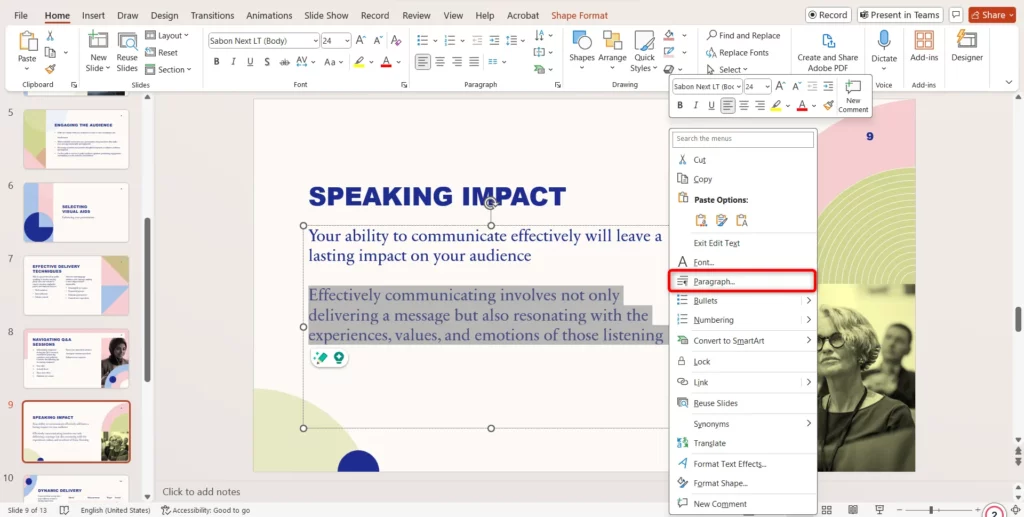
Task: Toggle Bold in the ribbon Font group
Action: [x=216, y=62]
